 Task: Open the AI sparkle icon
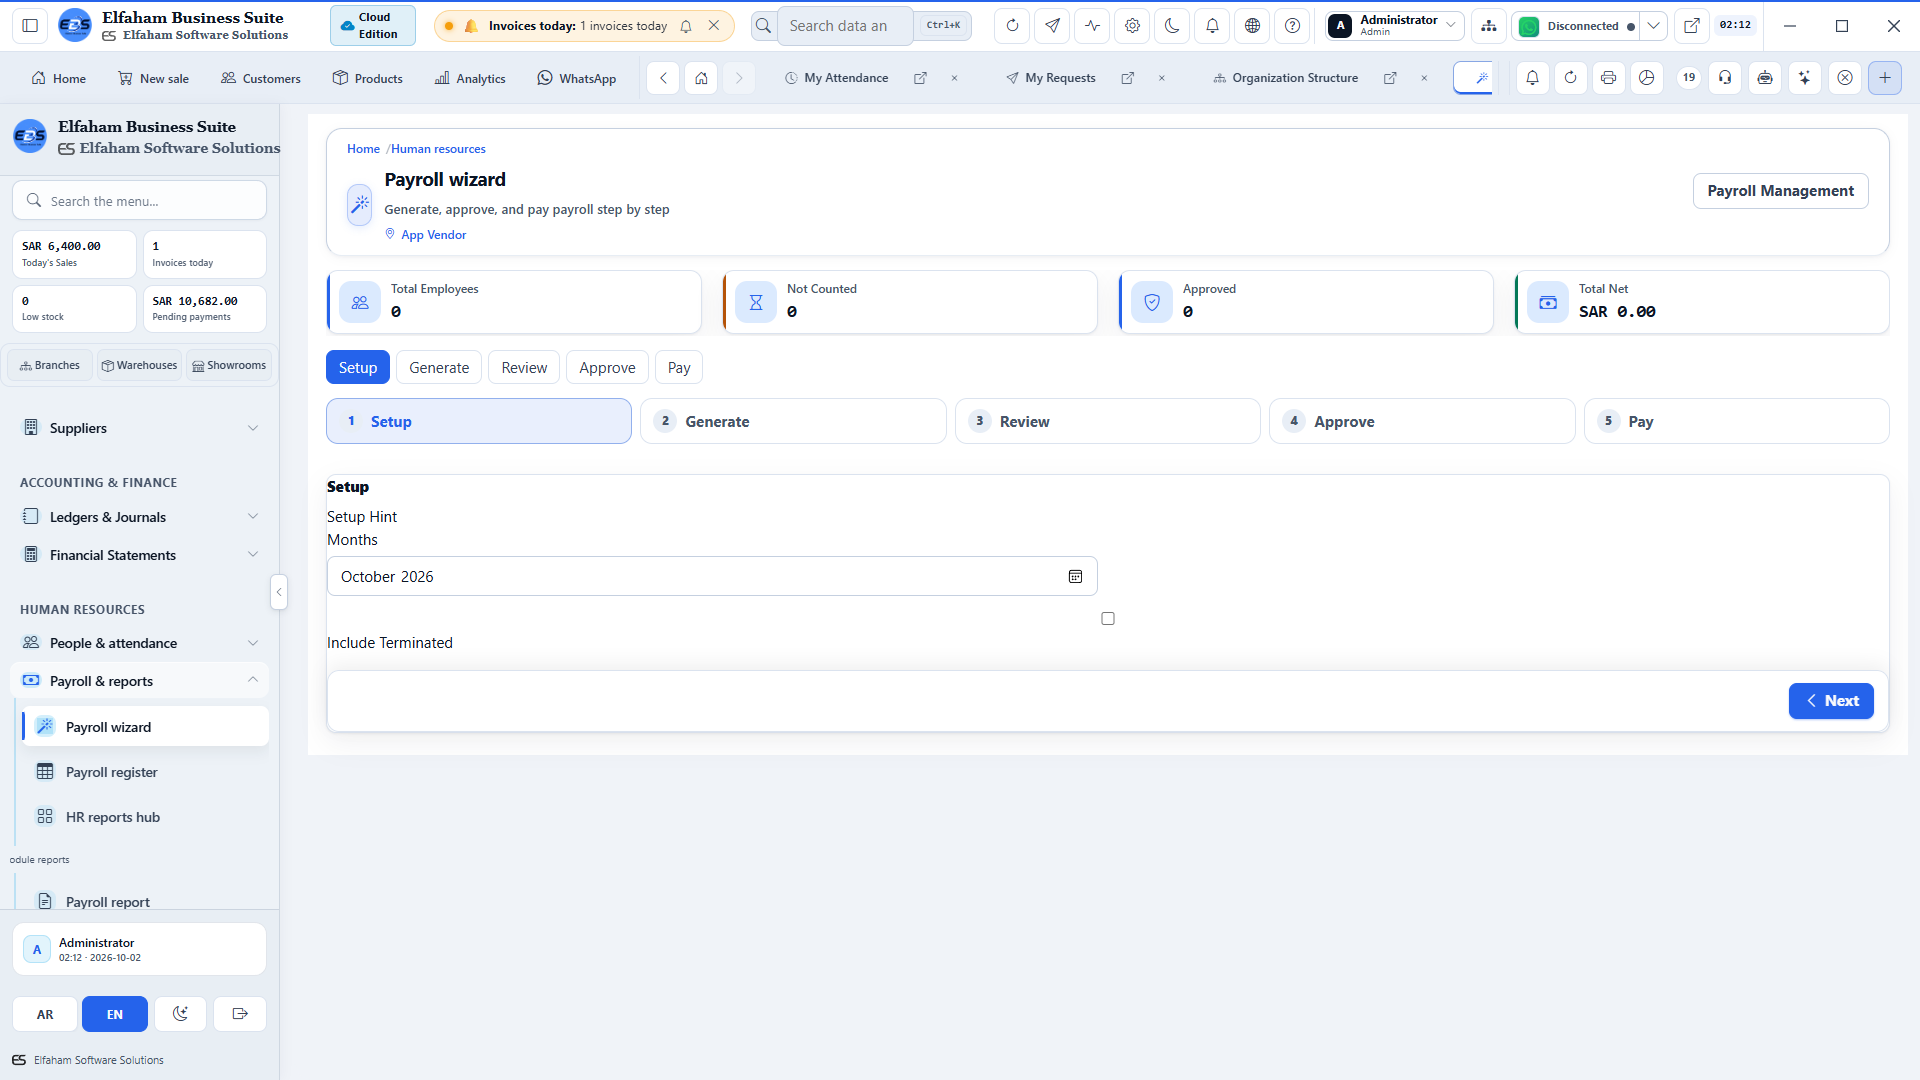(1804, 77)
